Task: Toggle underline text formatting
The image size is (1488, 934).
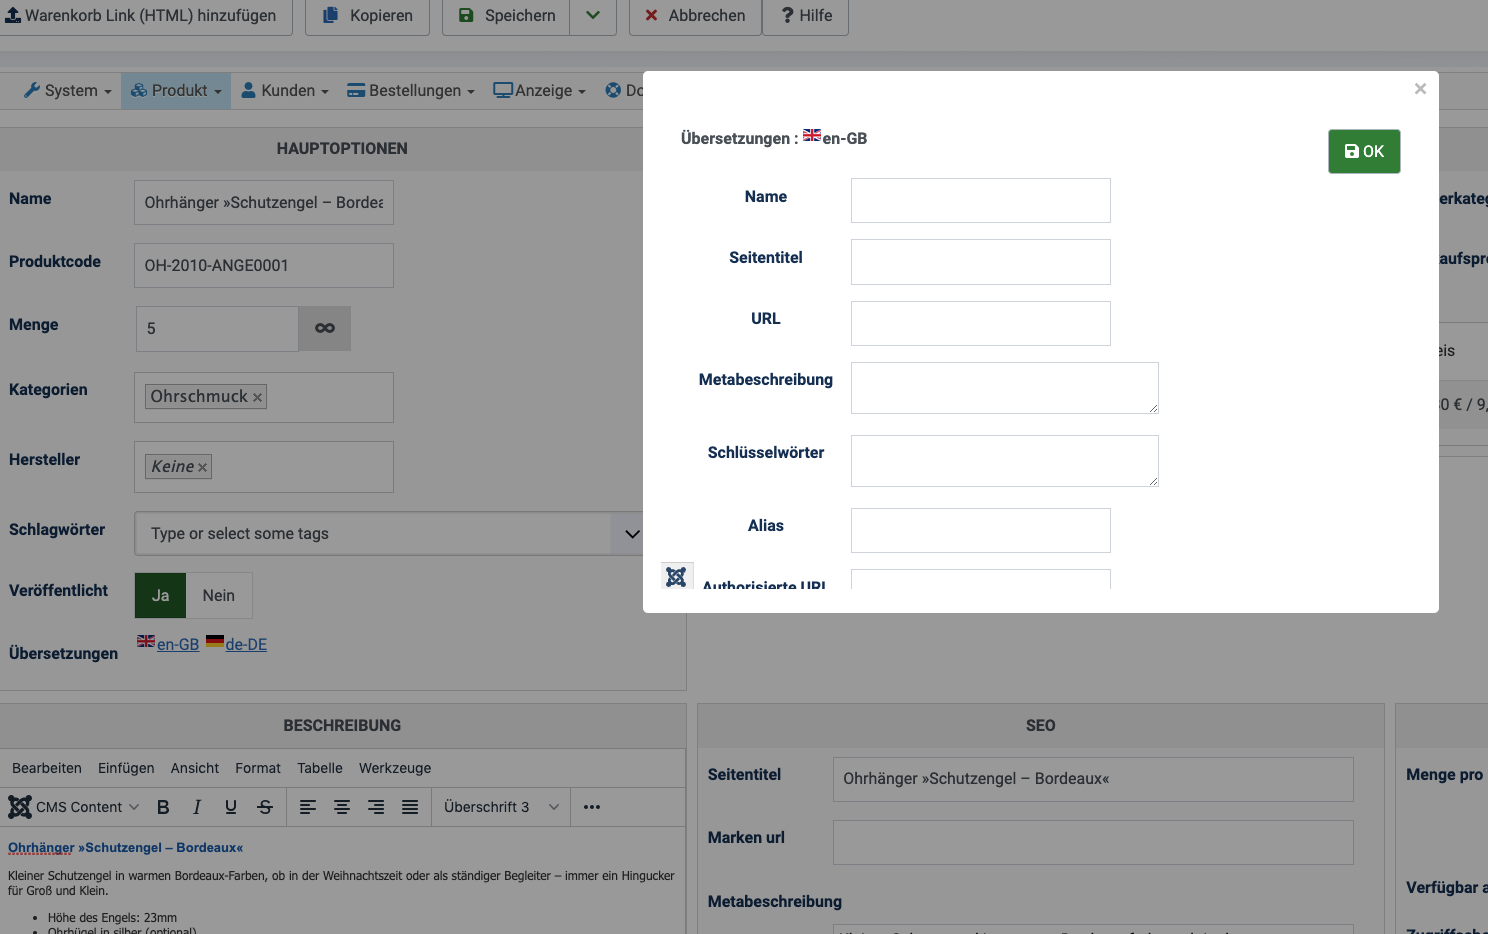Action: coord(231,807)
